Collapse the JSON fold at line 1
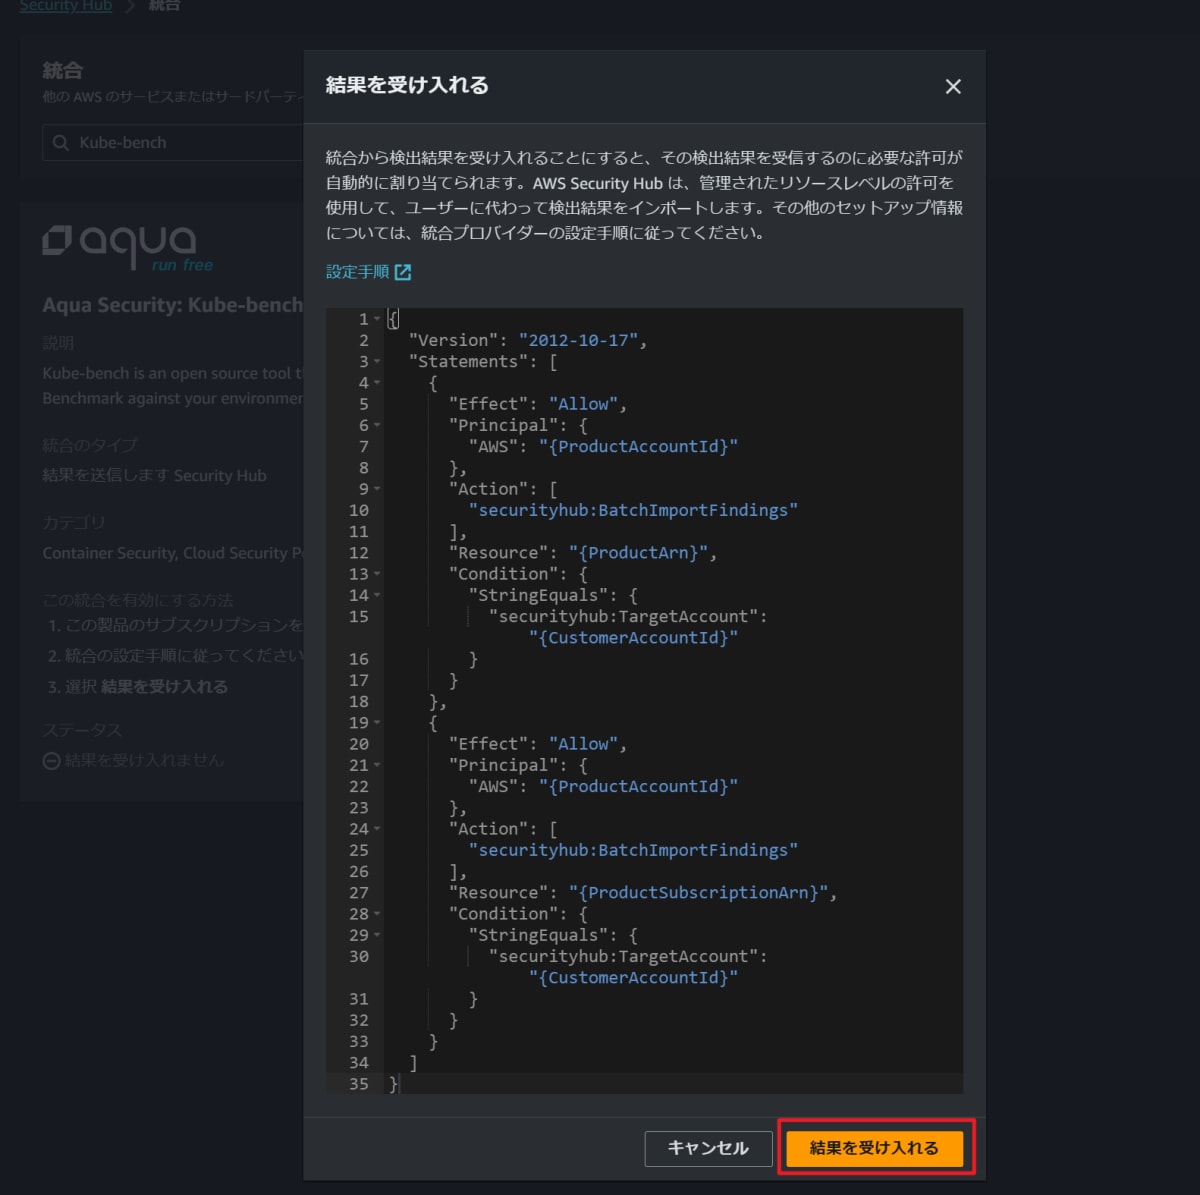The width and height of the screenshot is (1200, 1195). point(377,319)
